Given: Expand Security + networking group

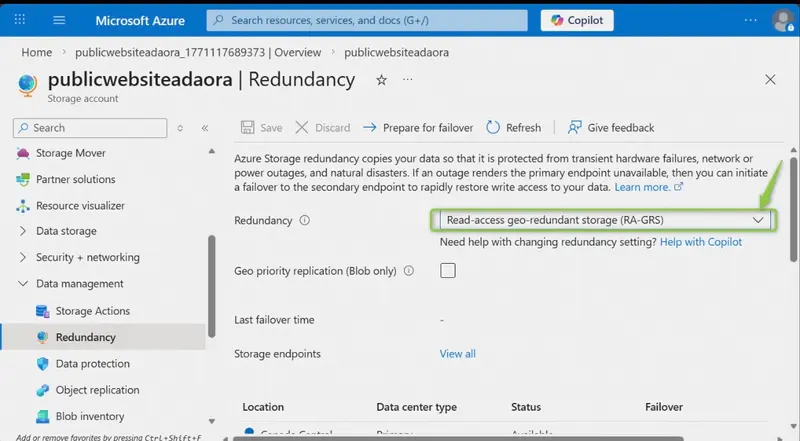Looking at the screenshot, I should [x=87, y=257].
